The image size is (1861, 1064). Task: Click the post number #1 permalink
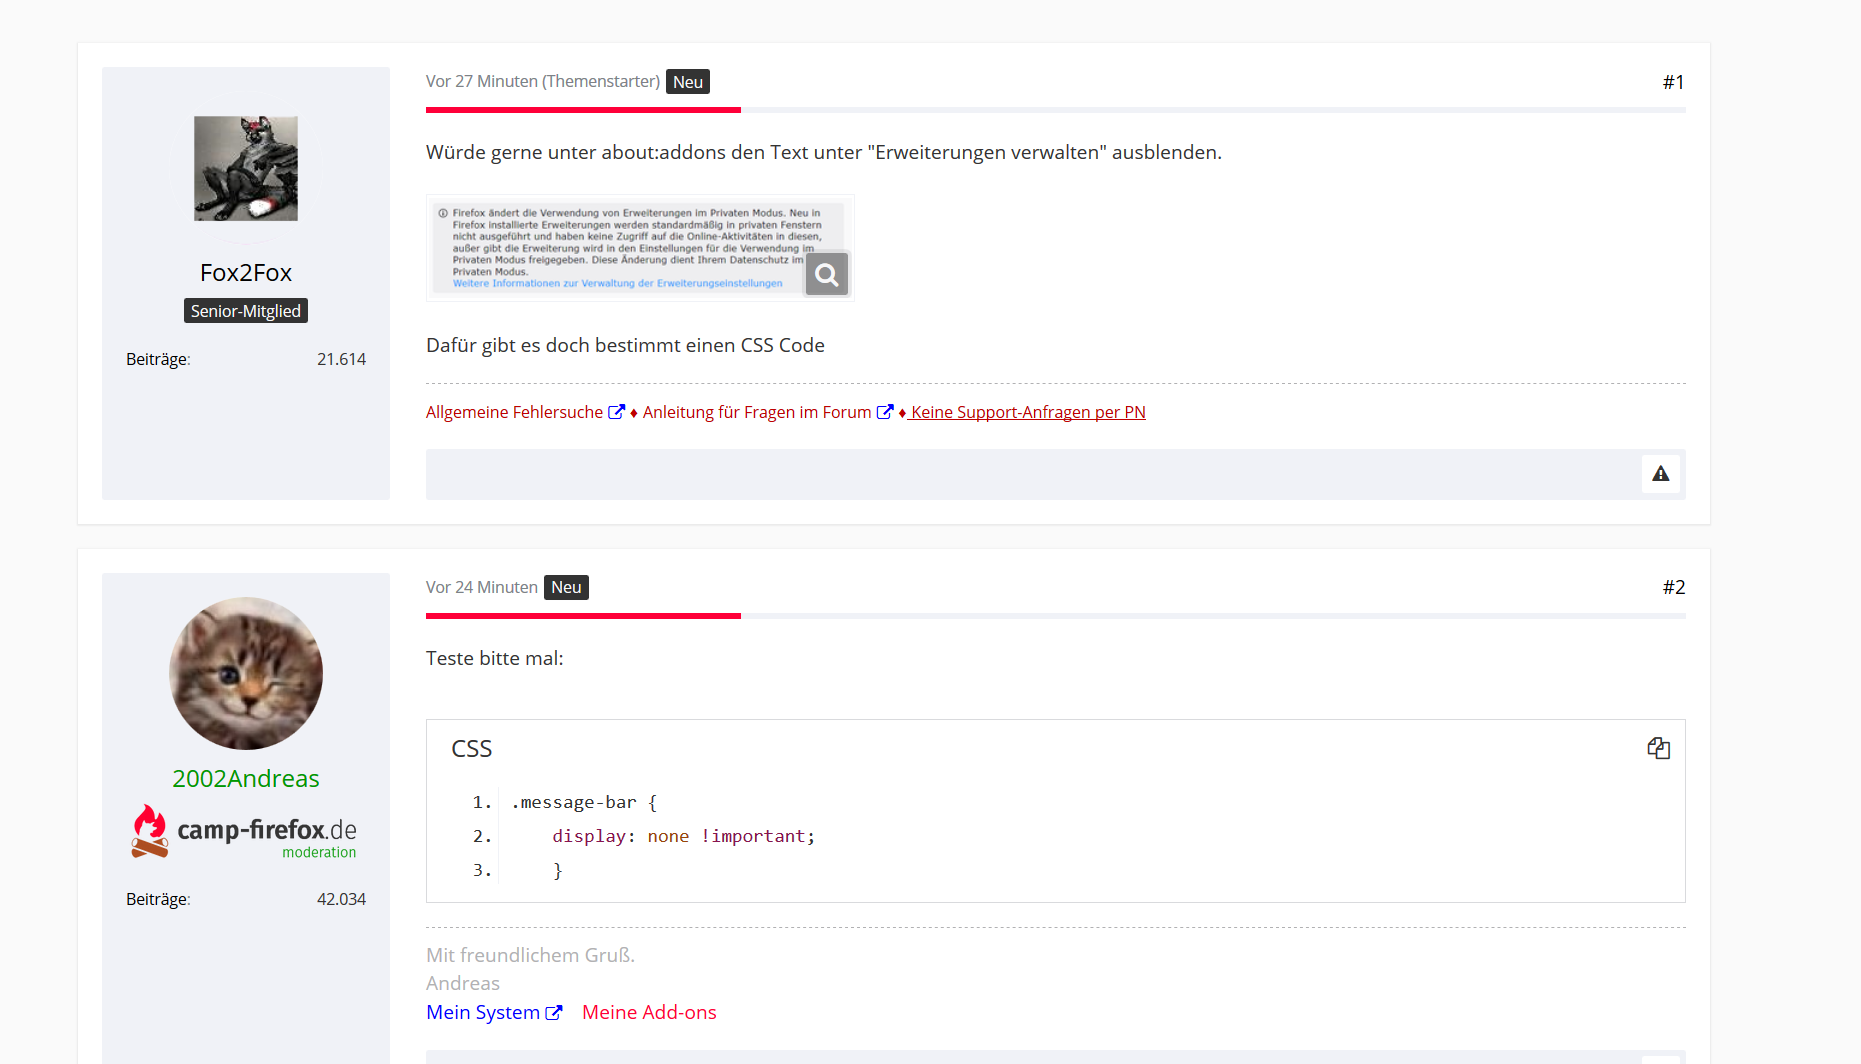pos(1674,82)
